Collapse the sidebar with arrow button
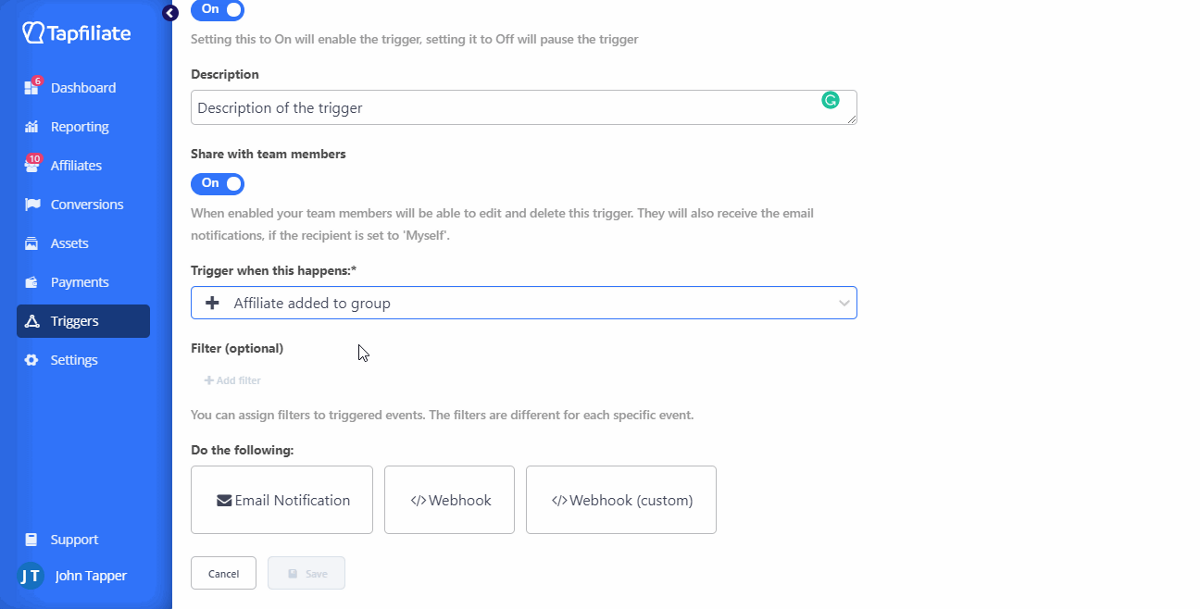 [170, 13]
